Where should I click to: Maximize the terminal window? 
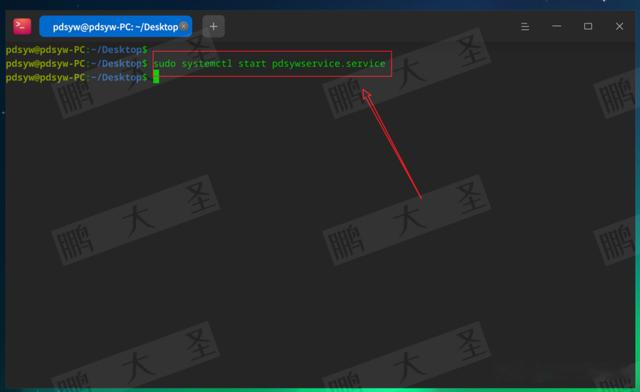tap(588, 27)
